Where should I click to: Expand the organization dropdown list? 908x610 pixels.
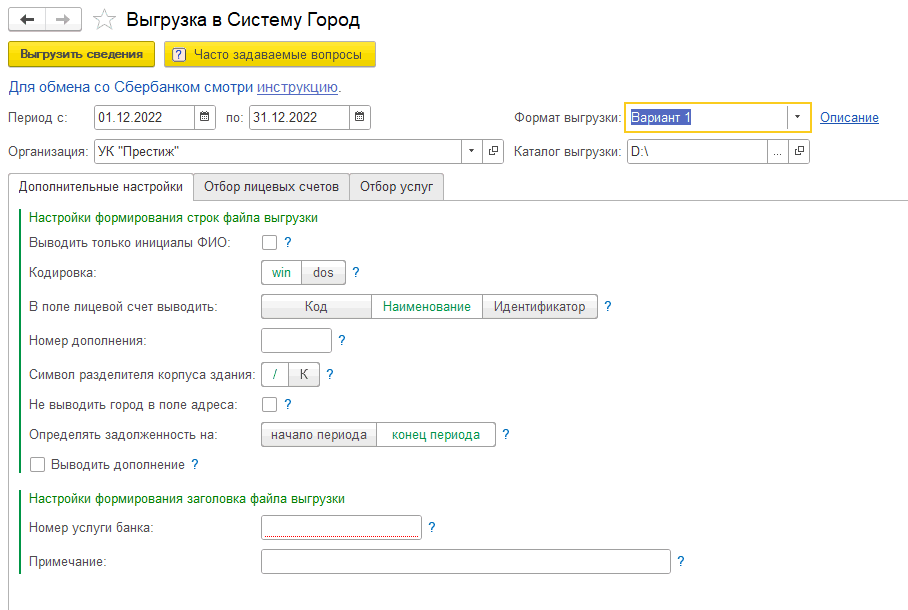click(471, 151)
